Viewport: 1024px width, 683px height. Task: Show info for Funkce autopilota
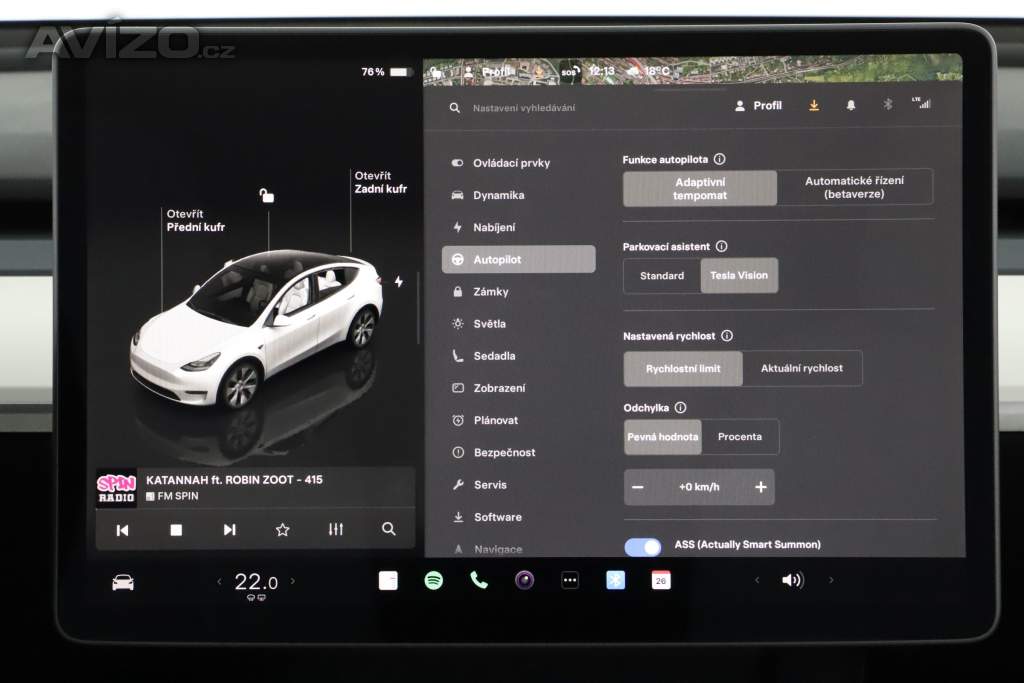click(720, 159)
